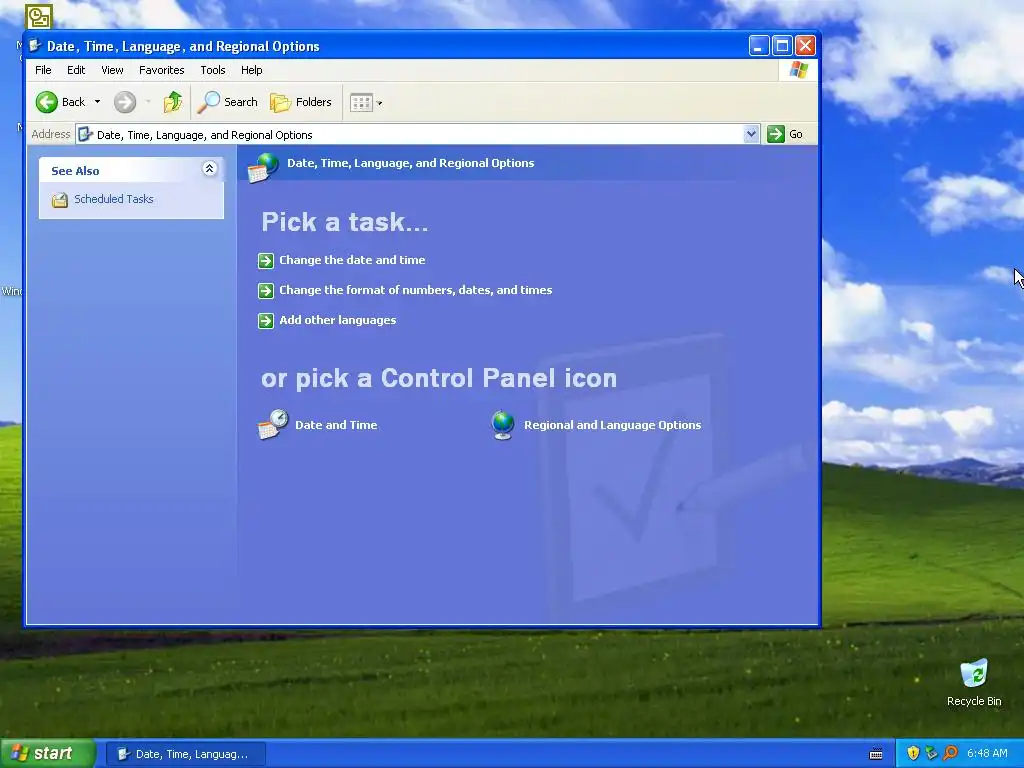
Task: Expand the Address bar dropdown list
Action: 751,134
